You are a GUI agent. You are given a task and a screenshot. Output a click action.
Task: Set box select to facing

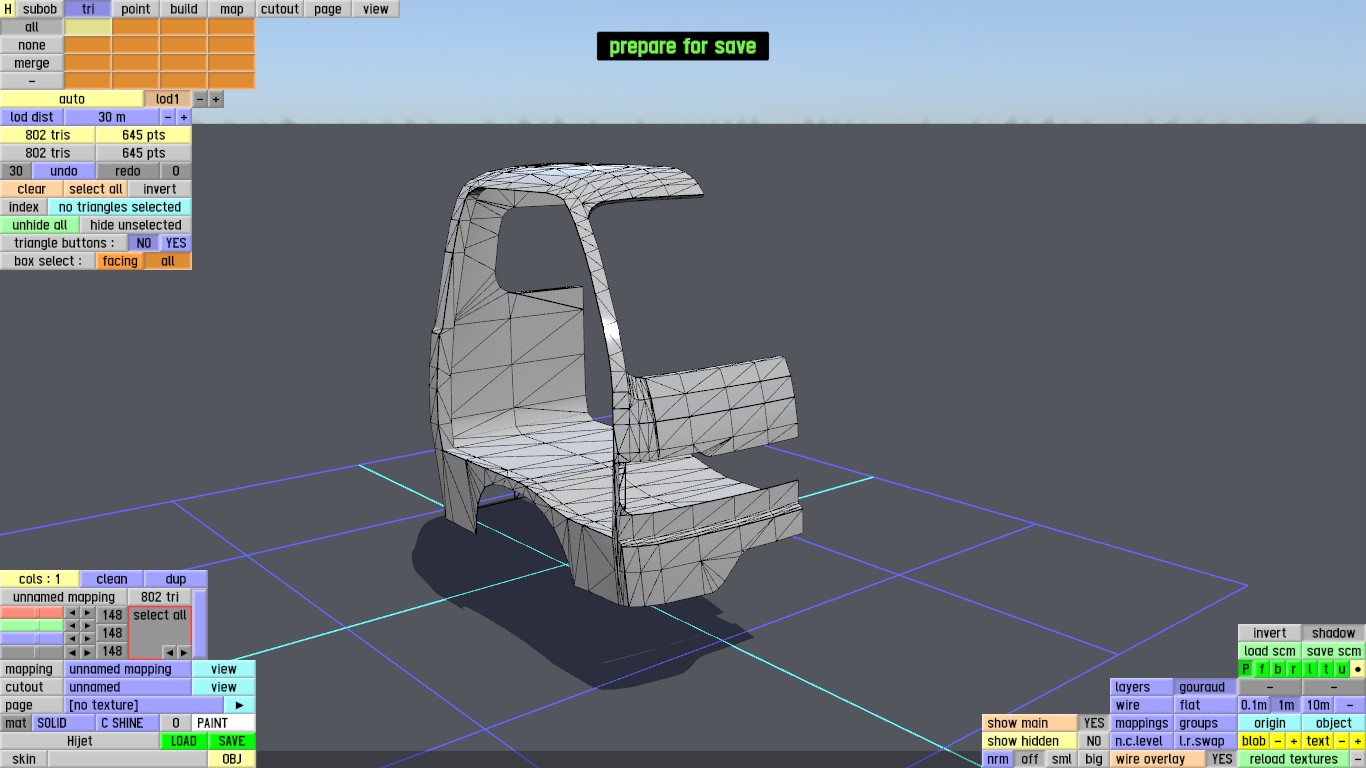[x=120, y=261]
